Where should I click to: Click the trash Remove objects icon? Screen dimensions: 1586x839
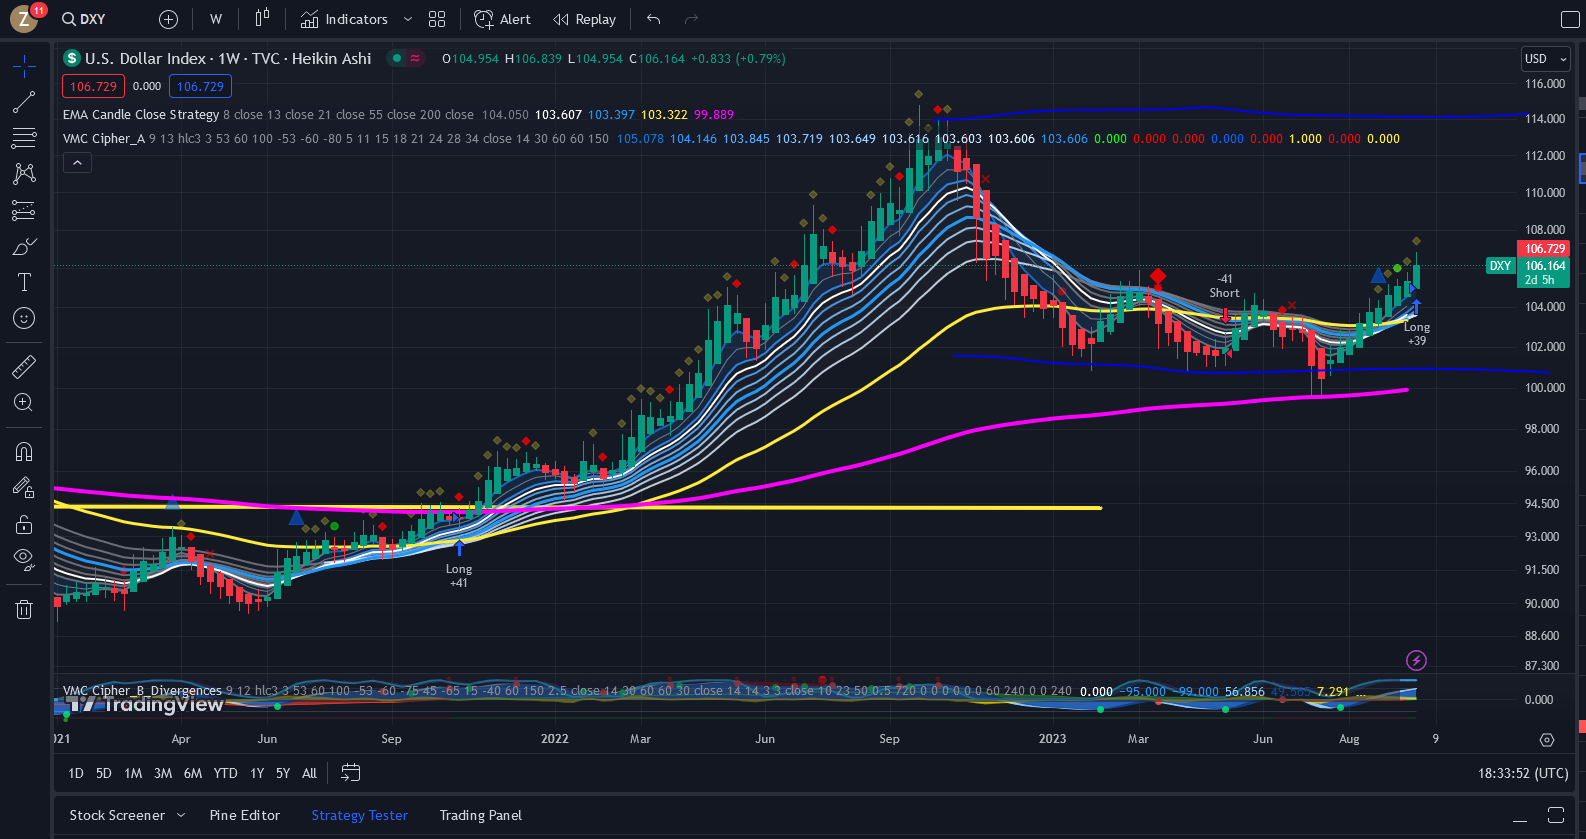[x=24, y=609]
